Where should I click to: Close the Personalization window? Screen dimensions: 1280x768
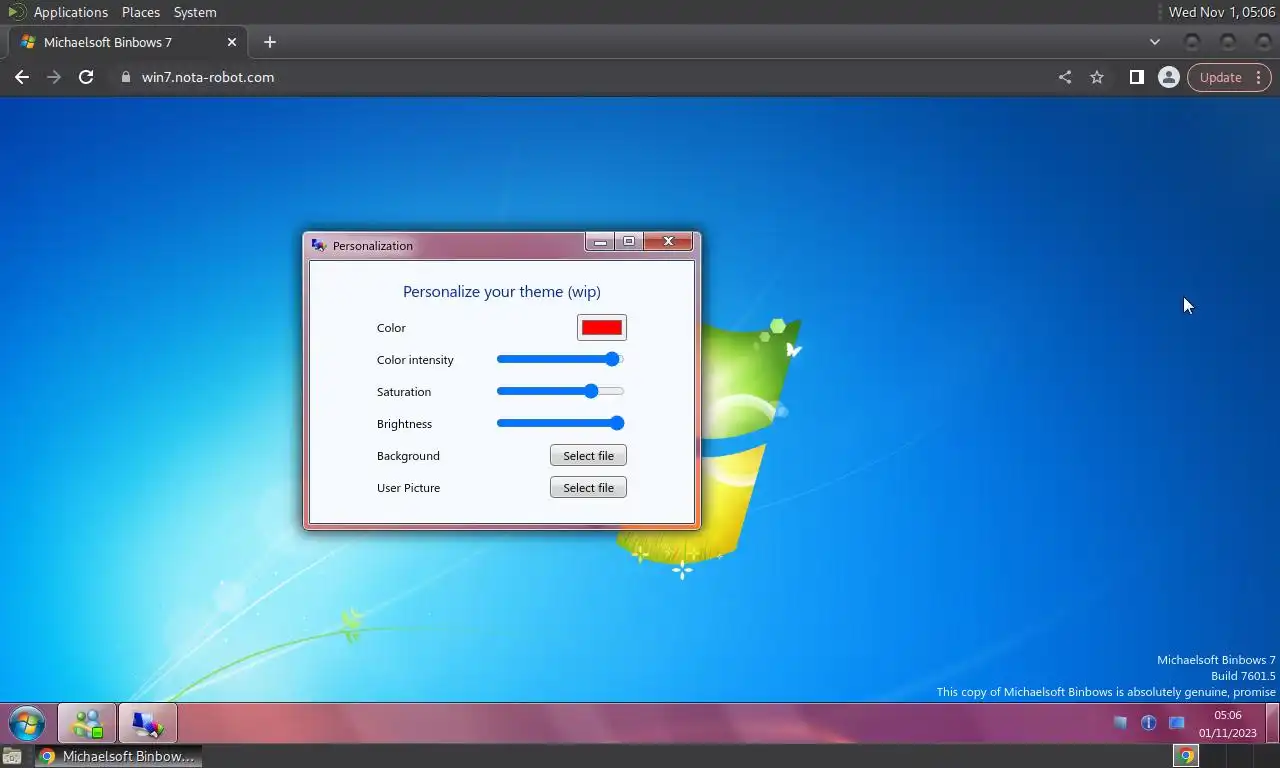[x=668, y=241]
